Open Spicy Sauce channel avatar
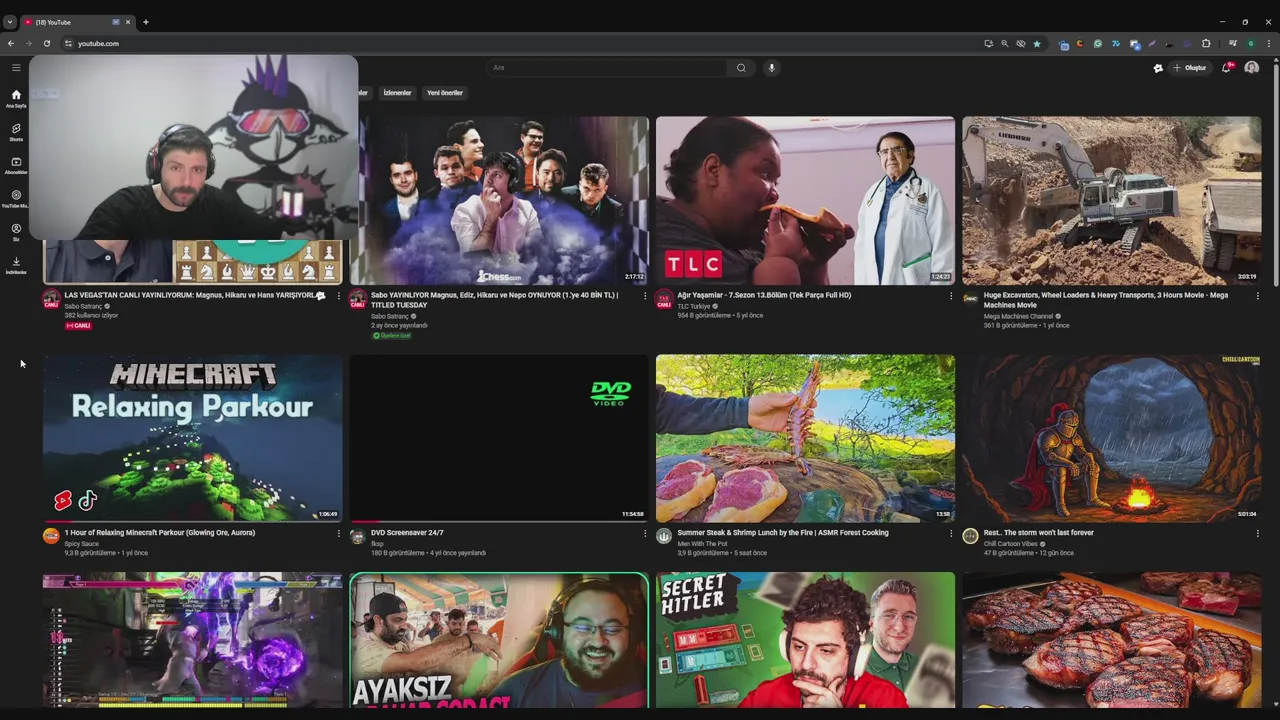This screenshot has width=1280, height=720. pyautogui.click(x=51, y=536)
